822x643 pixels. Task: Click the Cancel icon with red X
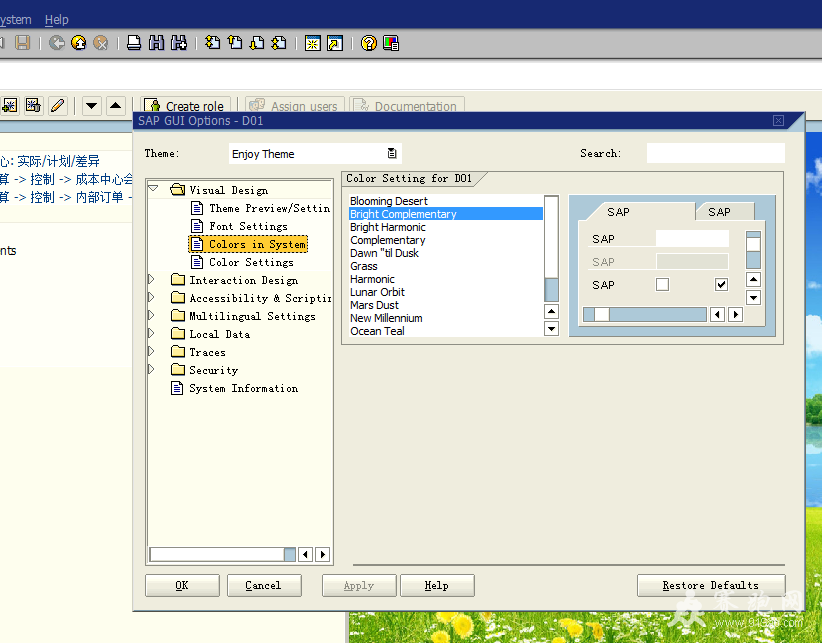point(100,42)
